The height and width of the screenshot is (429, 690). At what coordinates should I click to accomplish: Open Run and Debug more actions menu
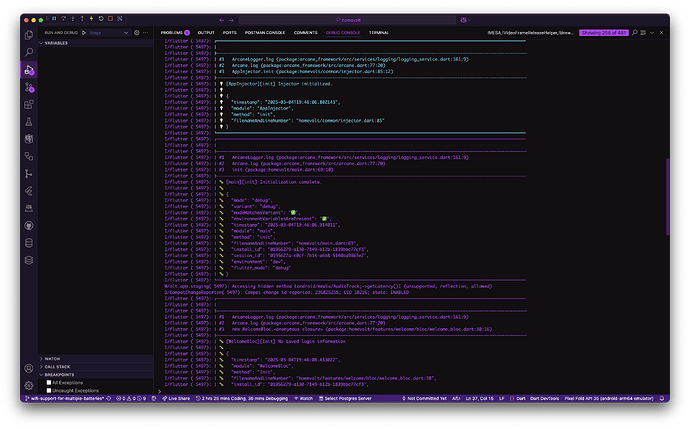click(x=146, y=33)
